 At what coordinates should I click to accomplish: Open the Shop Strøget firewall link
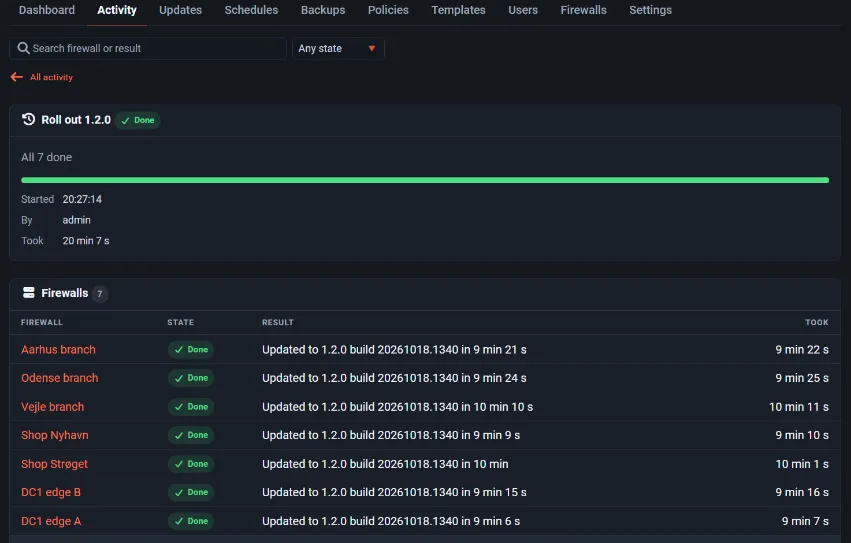(x=54, y=464)
